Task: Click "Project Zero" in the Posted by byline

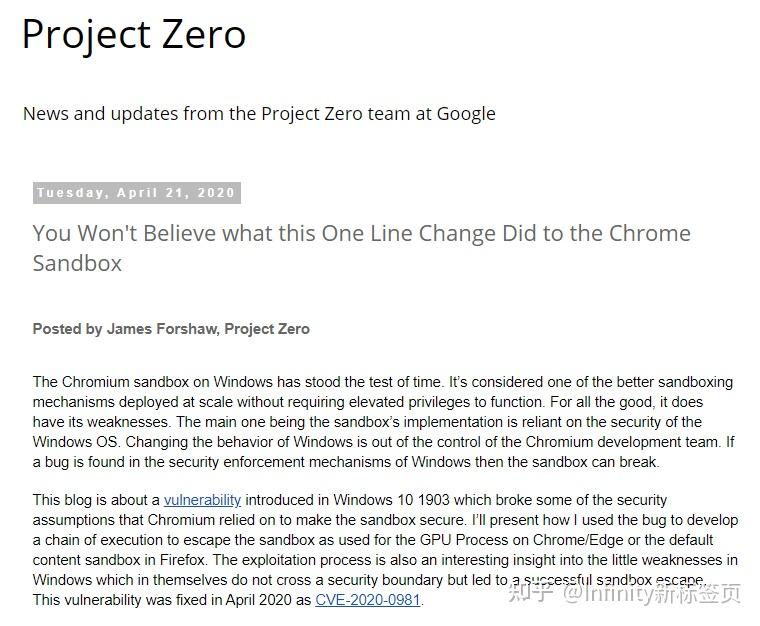Action: point(267,329)
